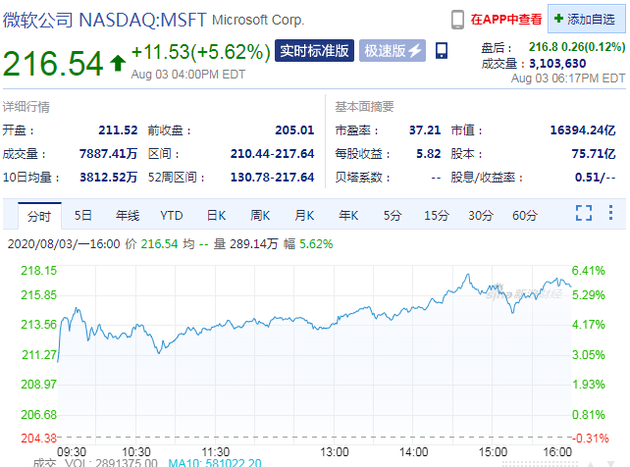Select the 60分 interval tab
The width and height of the screenshot is (630, 467).
click(525, 215)
